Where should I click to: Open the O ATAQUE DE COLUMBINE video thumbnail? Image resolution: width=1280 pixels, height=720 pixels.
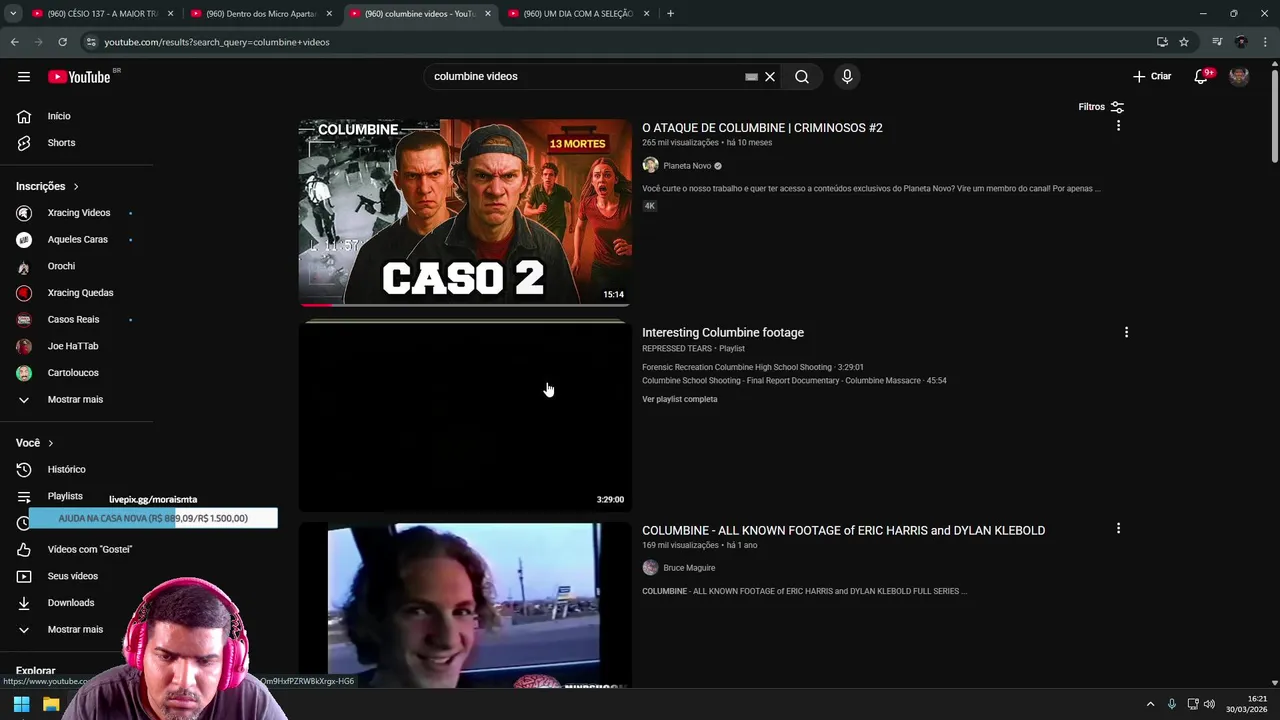tap(465, 213)
